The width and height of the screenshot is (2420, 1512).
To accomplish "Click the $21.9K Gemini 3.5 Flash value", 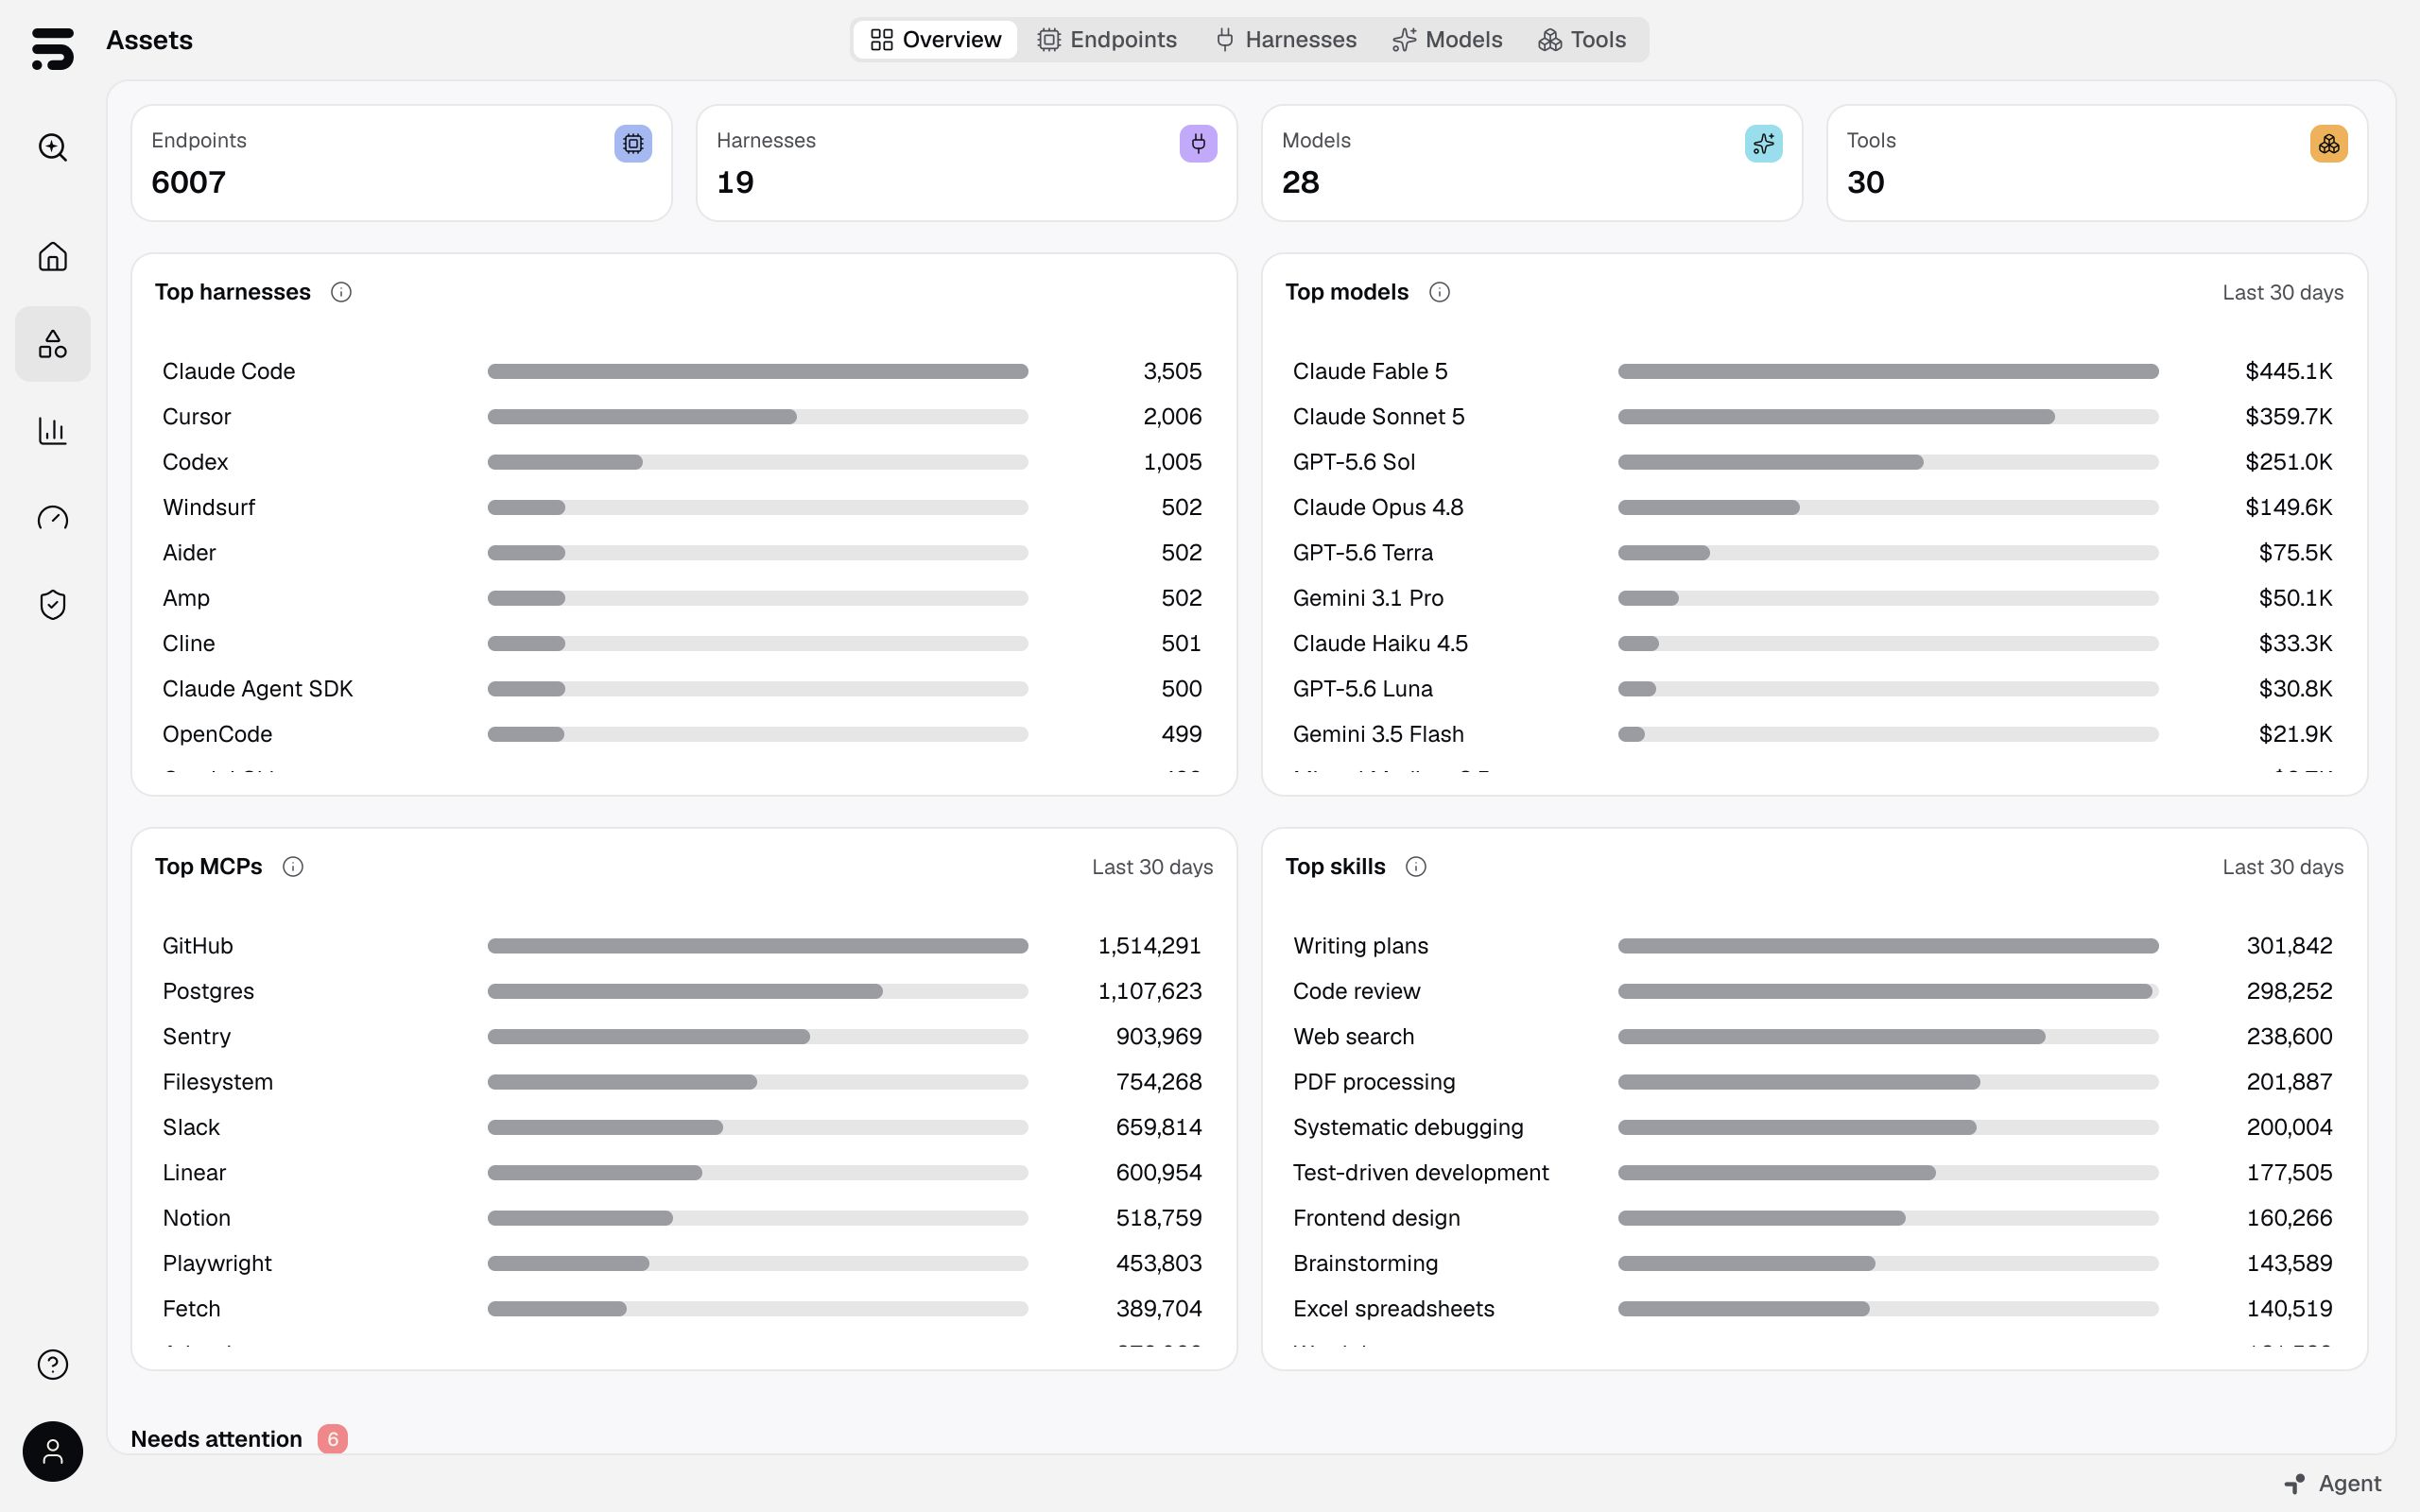I will tap(2295, 734).
